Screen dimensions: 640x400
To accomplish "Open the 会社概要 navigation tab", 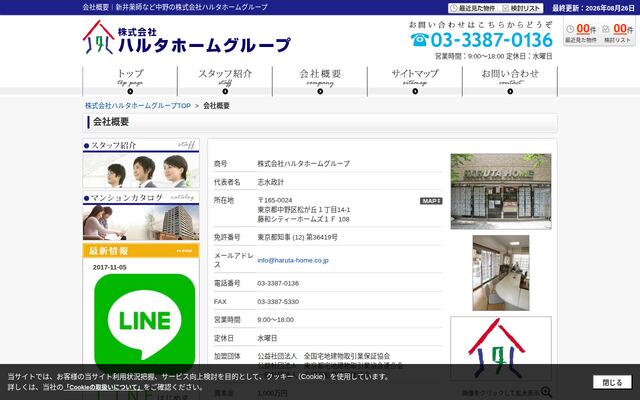I will tap(320, 80).
